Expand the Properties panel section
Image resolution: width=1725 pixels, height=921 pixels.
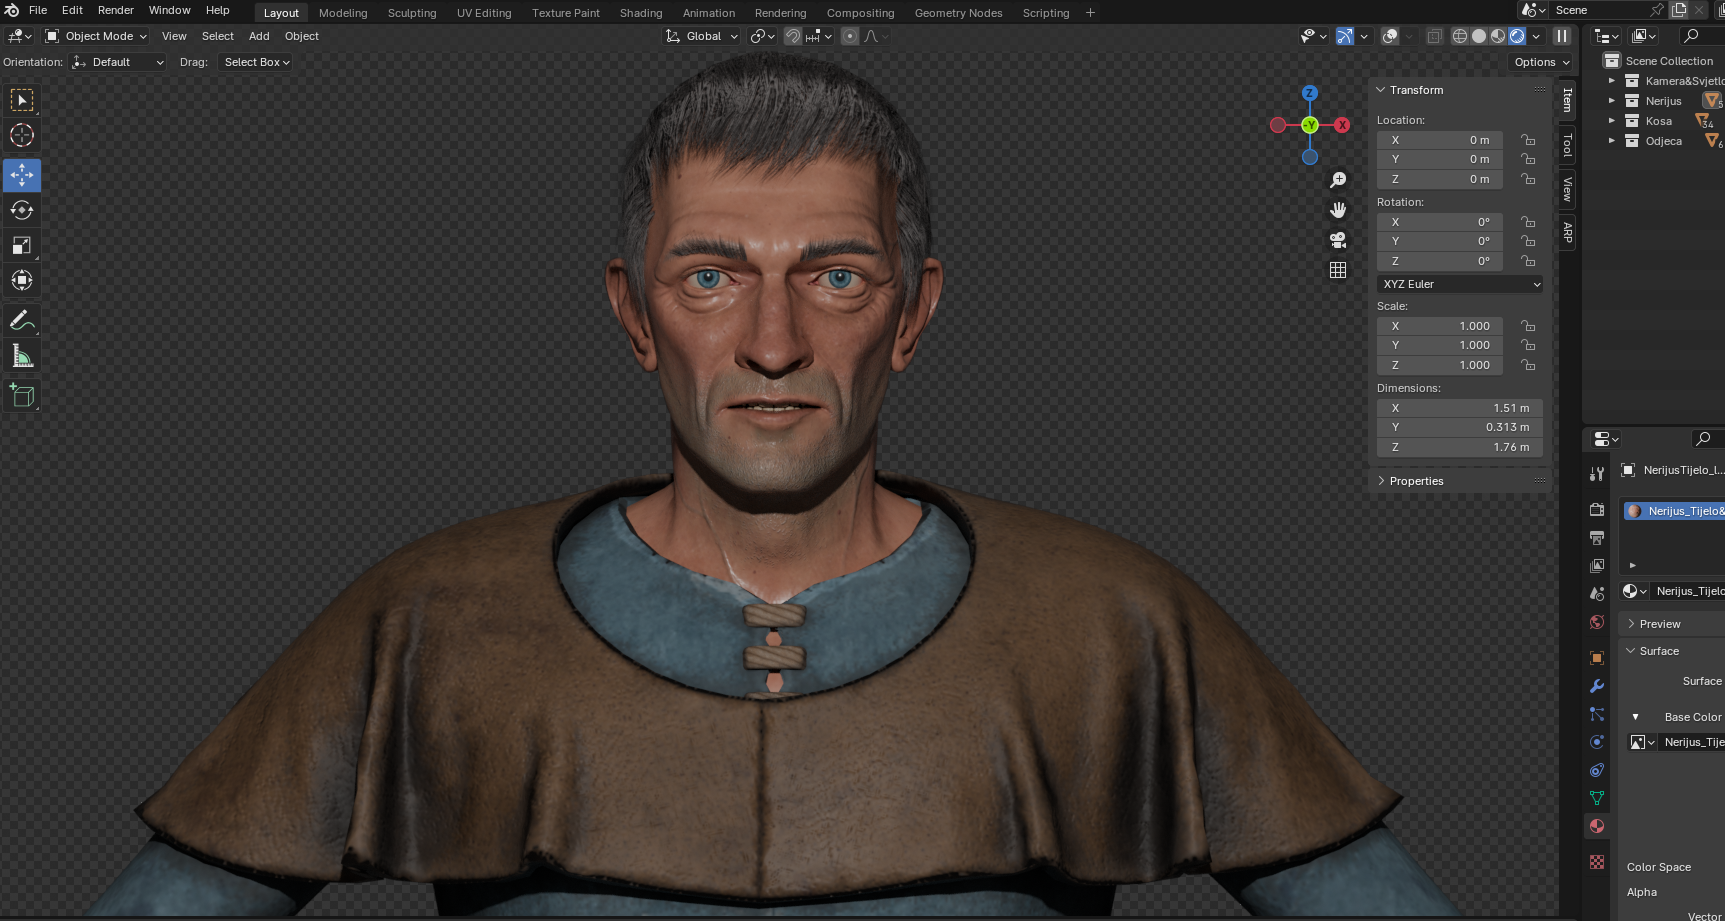[1416, 481]
